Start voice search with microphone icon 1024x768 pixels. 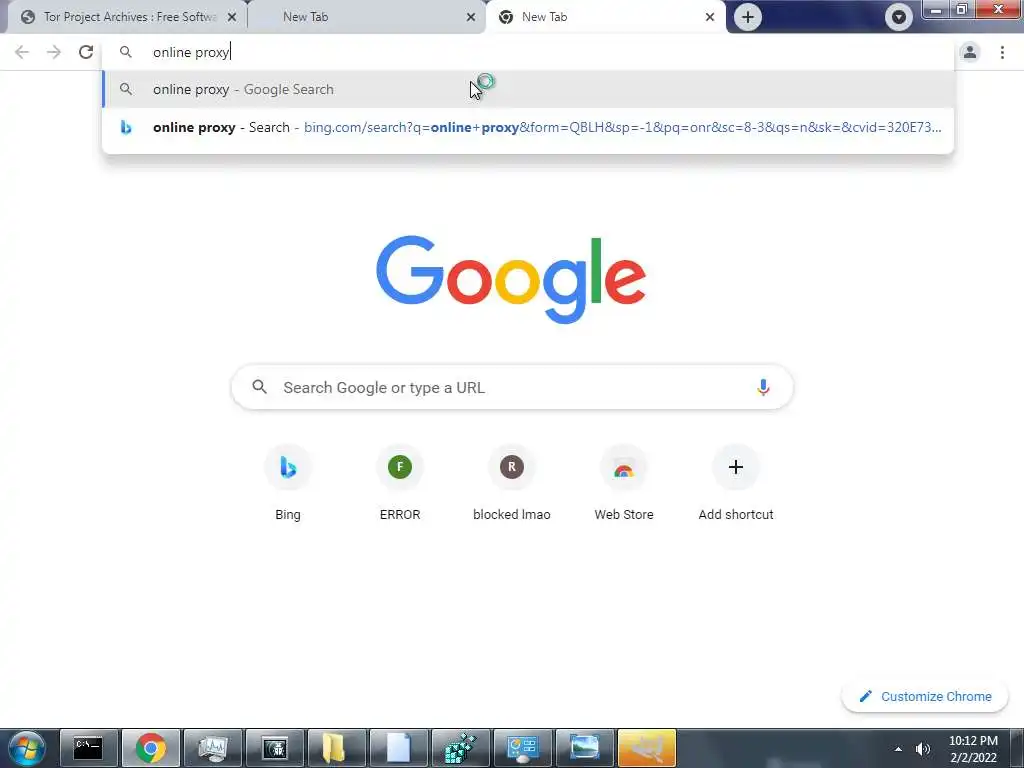763,387
